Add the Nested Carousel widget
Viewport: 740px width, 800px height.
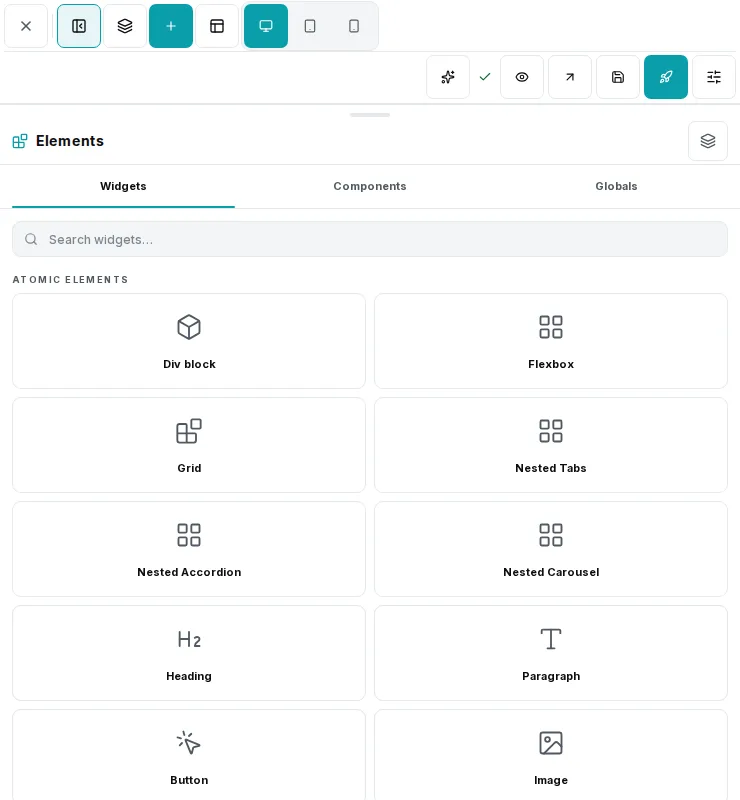551,549
